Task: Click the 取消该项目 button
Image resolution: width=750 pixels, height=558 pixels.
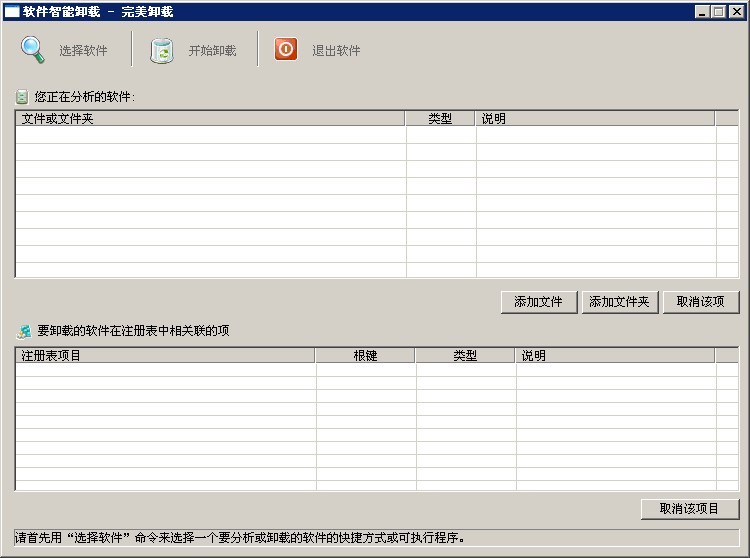Action: click(689, 509)
